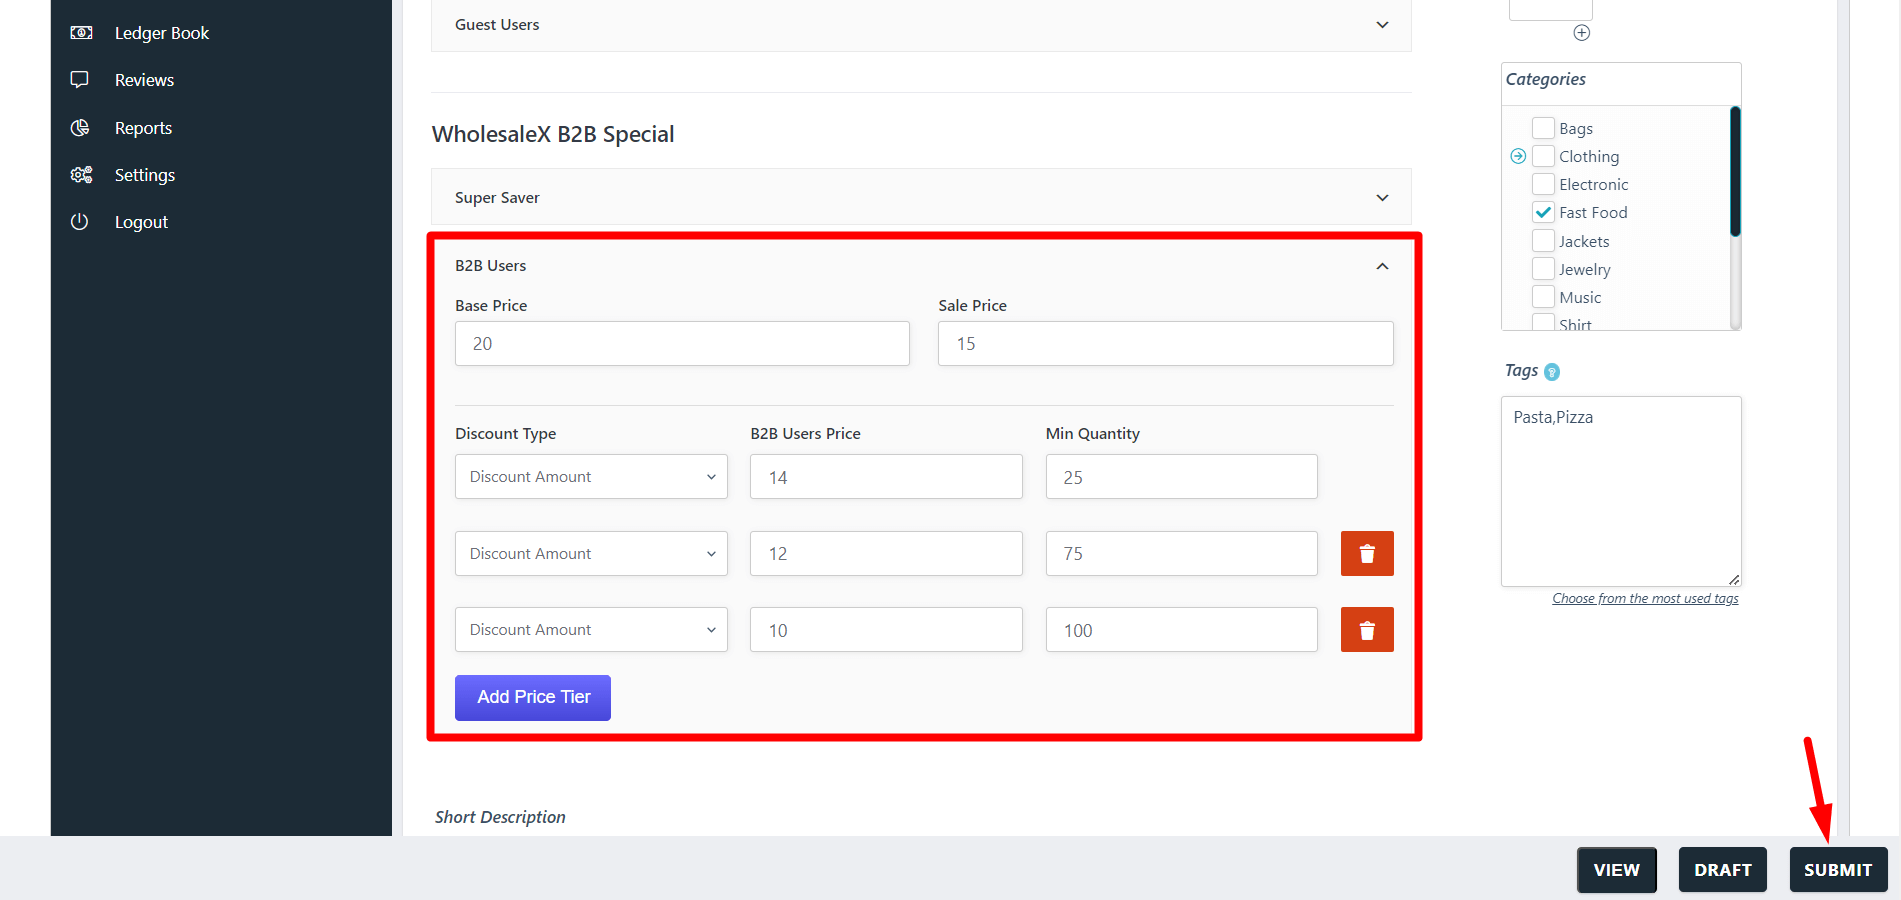This screenshot has height=900, width=1901.
Task: Click B2B Users Price field showing 10
Action: click(886, 630)
